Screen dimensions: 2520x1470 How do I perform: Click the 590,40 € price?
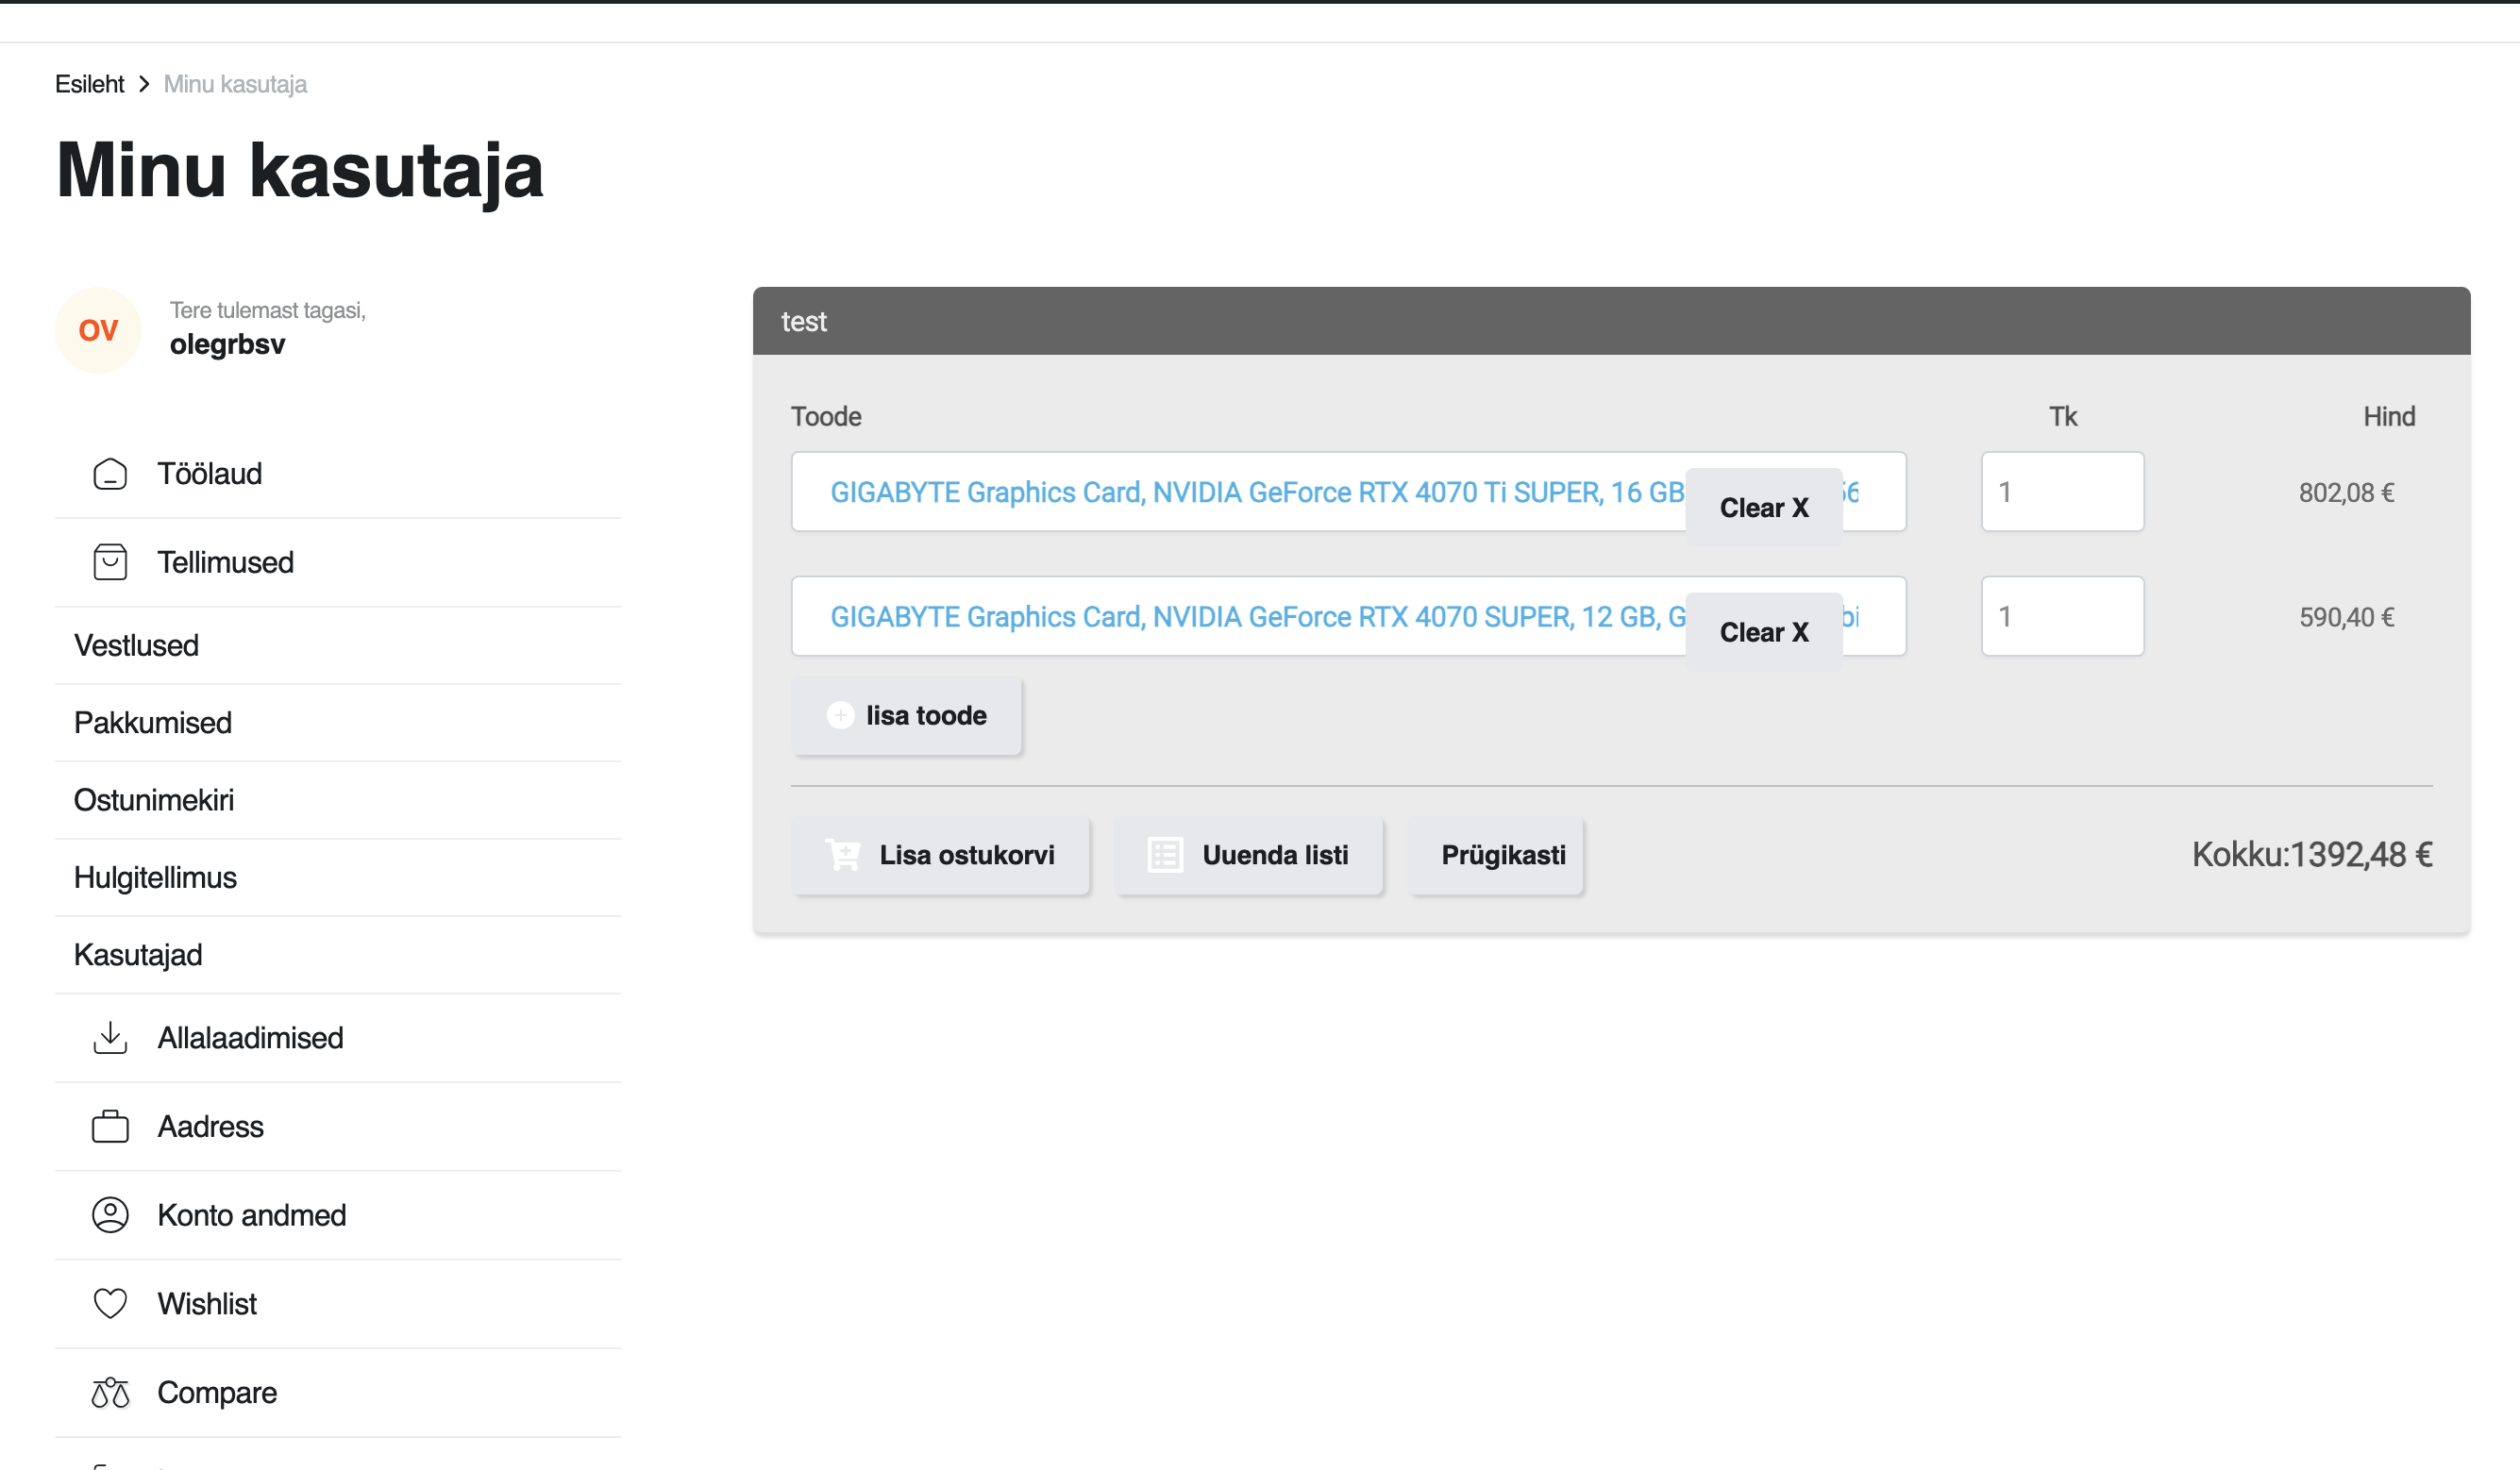point(2346,617)
